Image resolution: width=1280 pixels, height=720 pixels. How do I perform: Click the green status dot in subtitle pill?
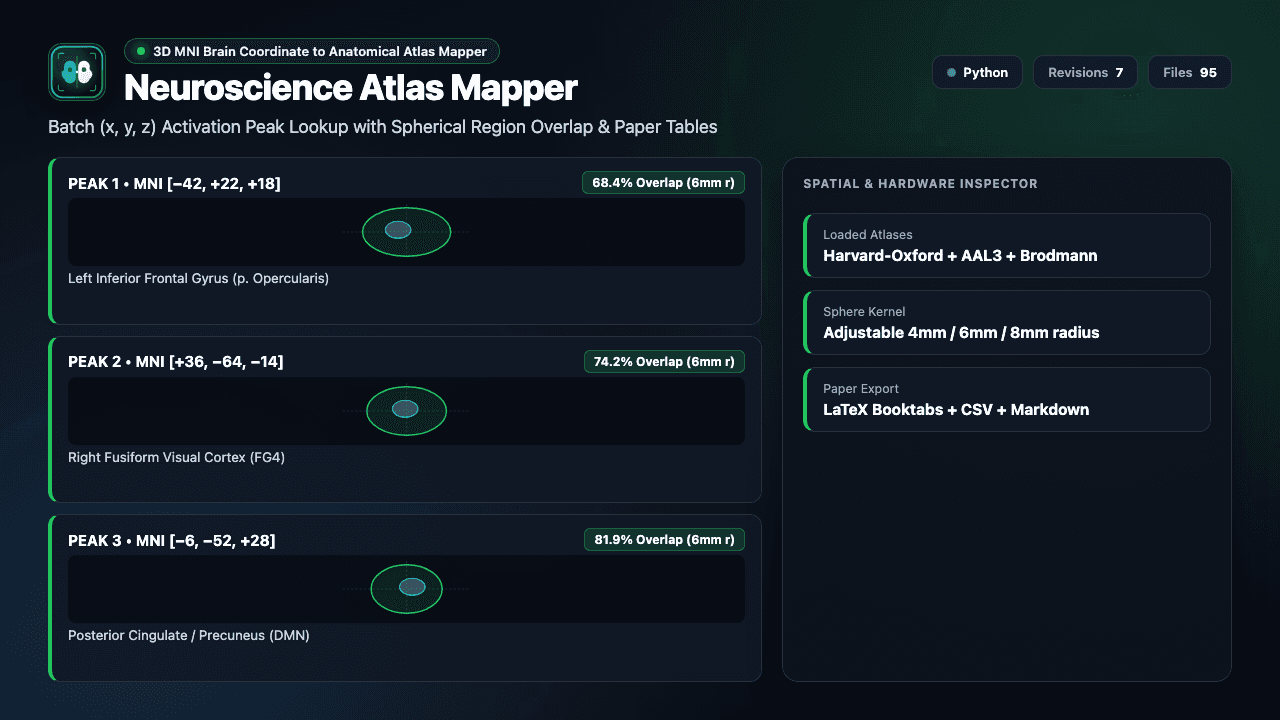click(x=141, y=51)
